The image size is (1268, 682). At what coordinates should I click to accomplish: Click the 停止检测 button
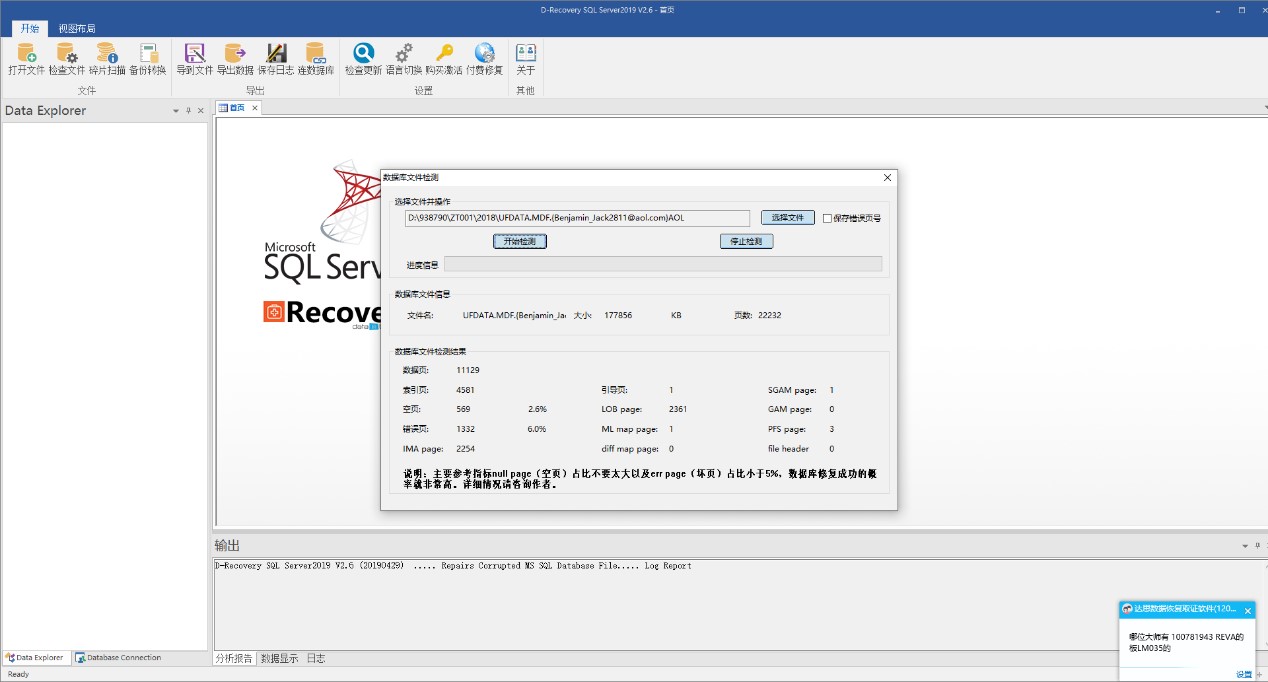click(x=747, y=241)
